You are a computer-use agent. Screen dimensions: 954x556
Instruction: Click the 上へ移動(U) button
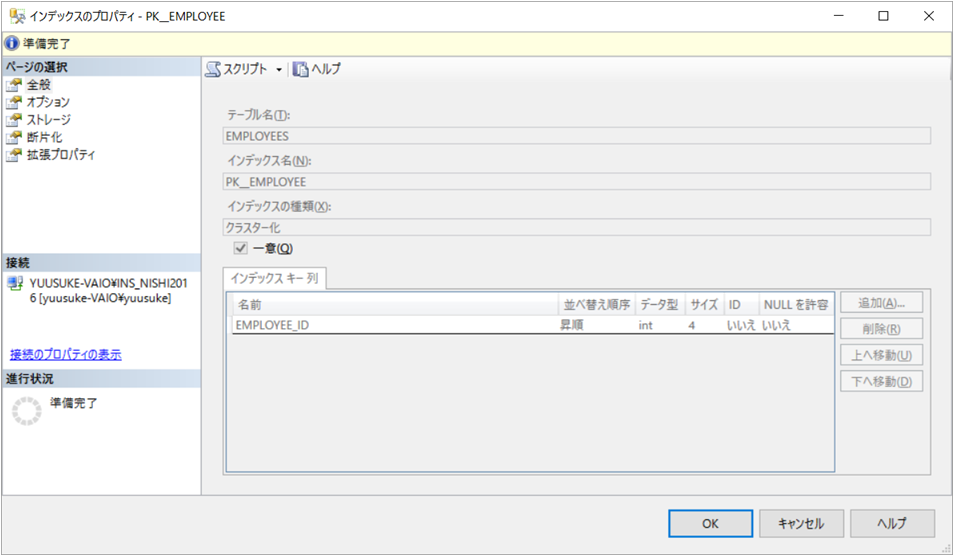[x=882, y=355]
